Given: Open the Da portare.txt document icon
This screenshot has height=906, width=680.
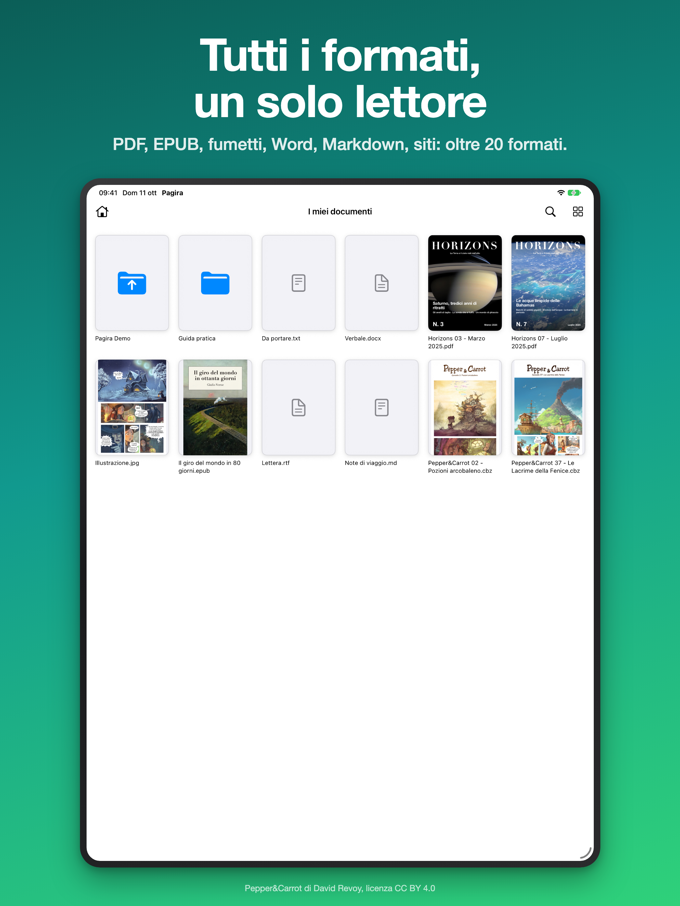Looking at the screenshot, I should 298,283.
